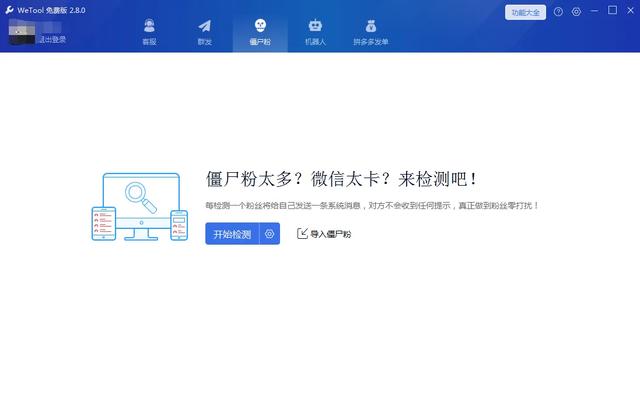Screen dimensions: 640x407
Task: Go to the 拼多多发单 tab
Action: coord(371,32)
